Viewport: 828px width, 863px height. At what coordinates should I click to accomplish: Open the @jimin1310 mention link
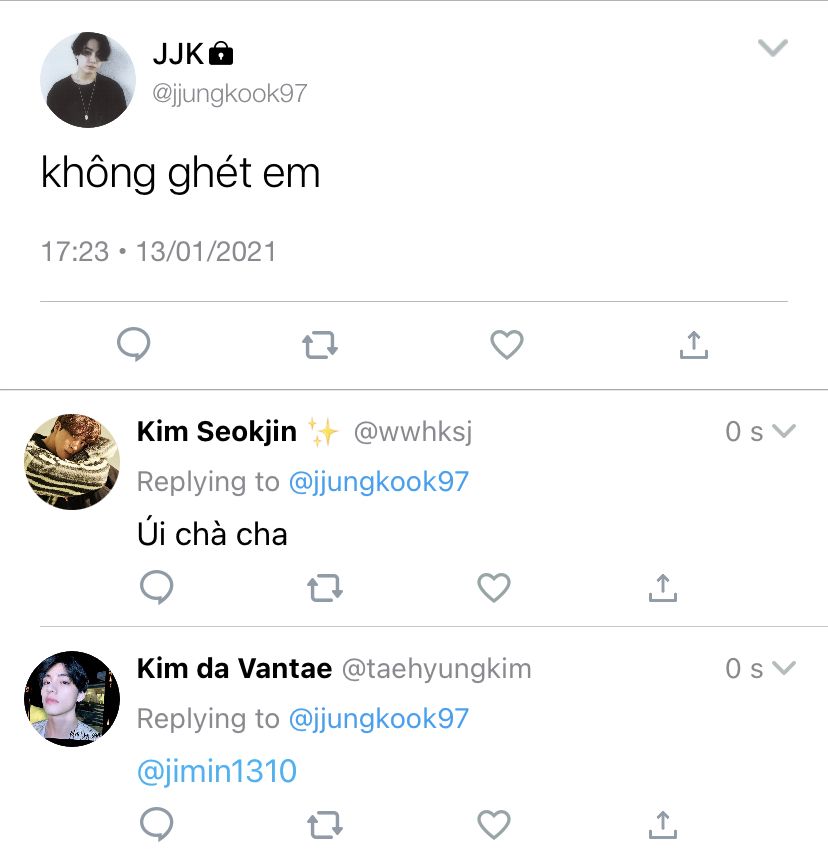(x=217, y=771)
